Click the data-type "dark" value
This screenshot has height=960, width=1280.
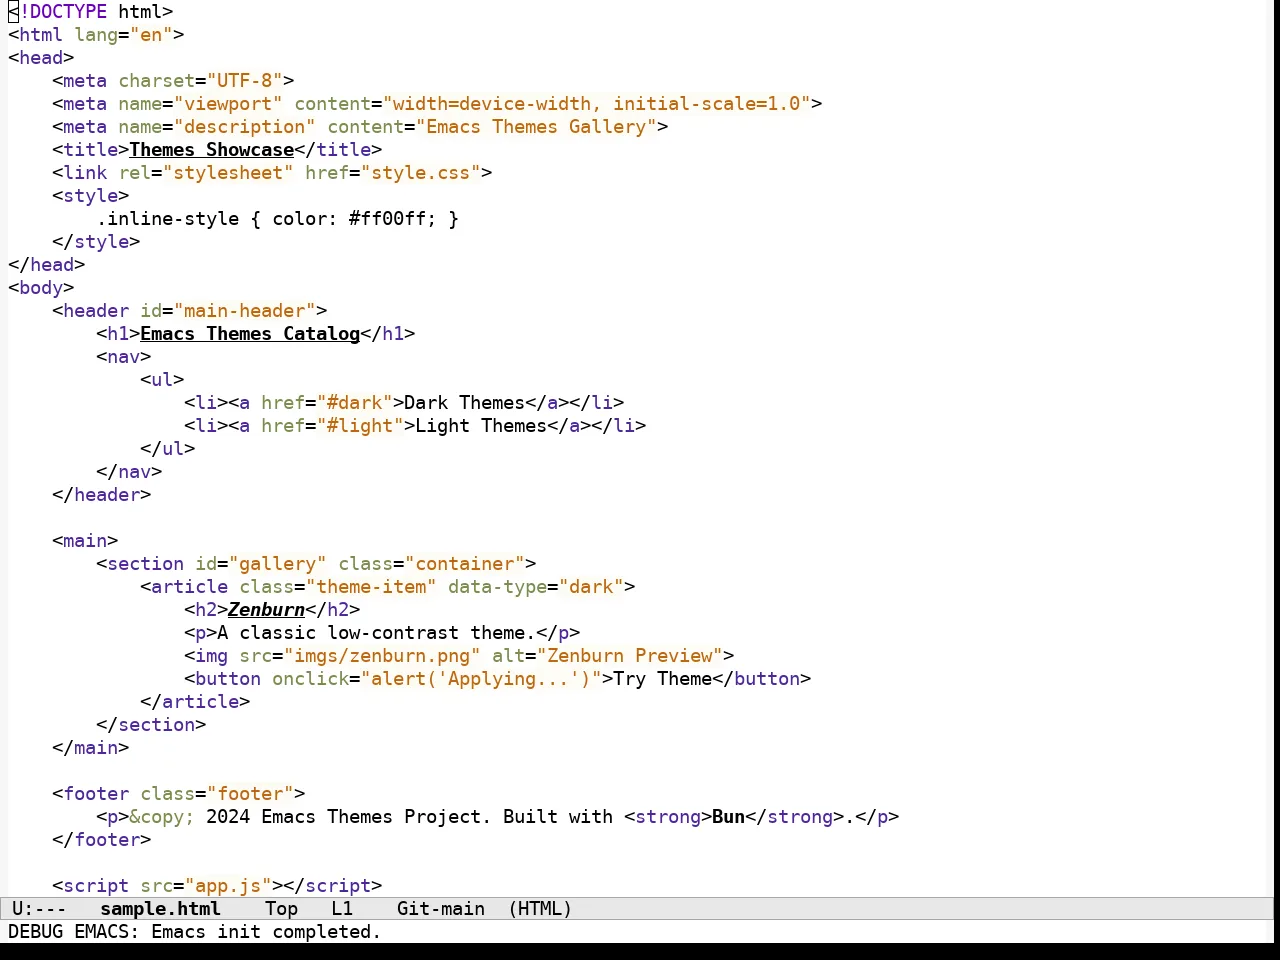[x=591, y=587]
